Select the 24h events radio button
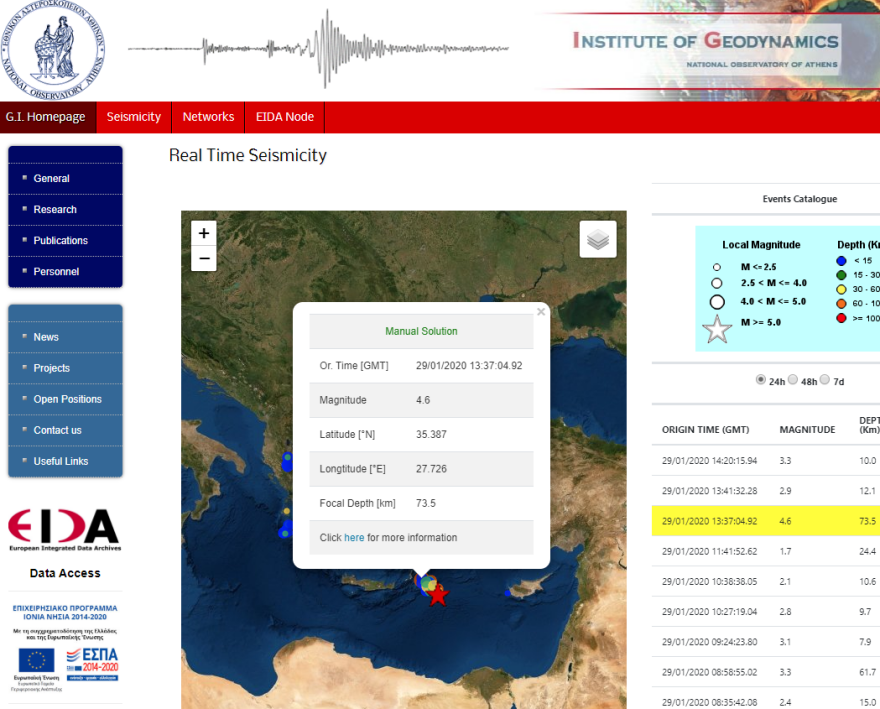880x709 pixels. point(760,380)
